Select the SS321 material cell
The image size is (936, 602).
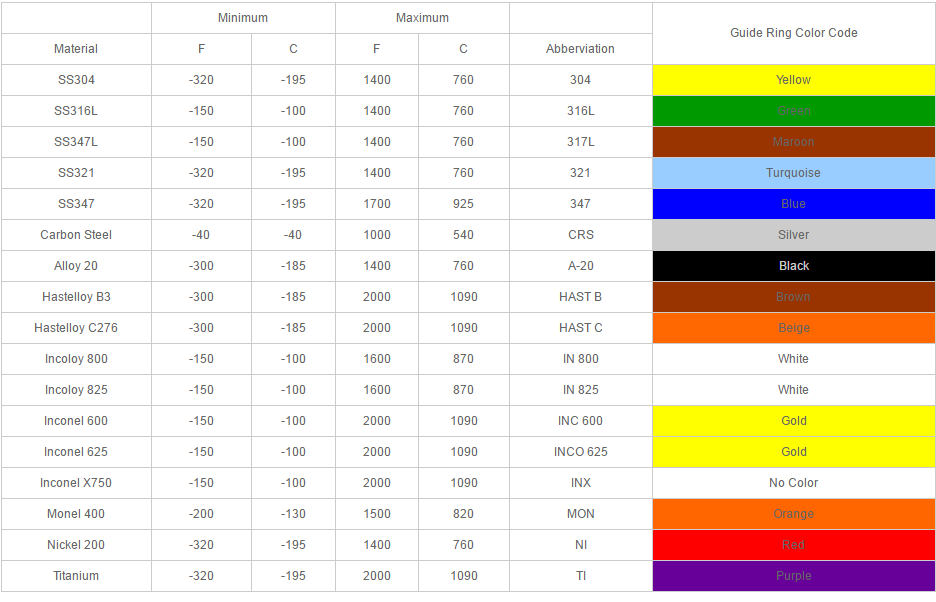pyautogui.click(x=76, y=173)
